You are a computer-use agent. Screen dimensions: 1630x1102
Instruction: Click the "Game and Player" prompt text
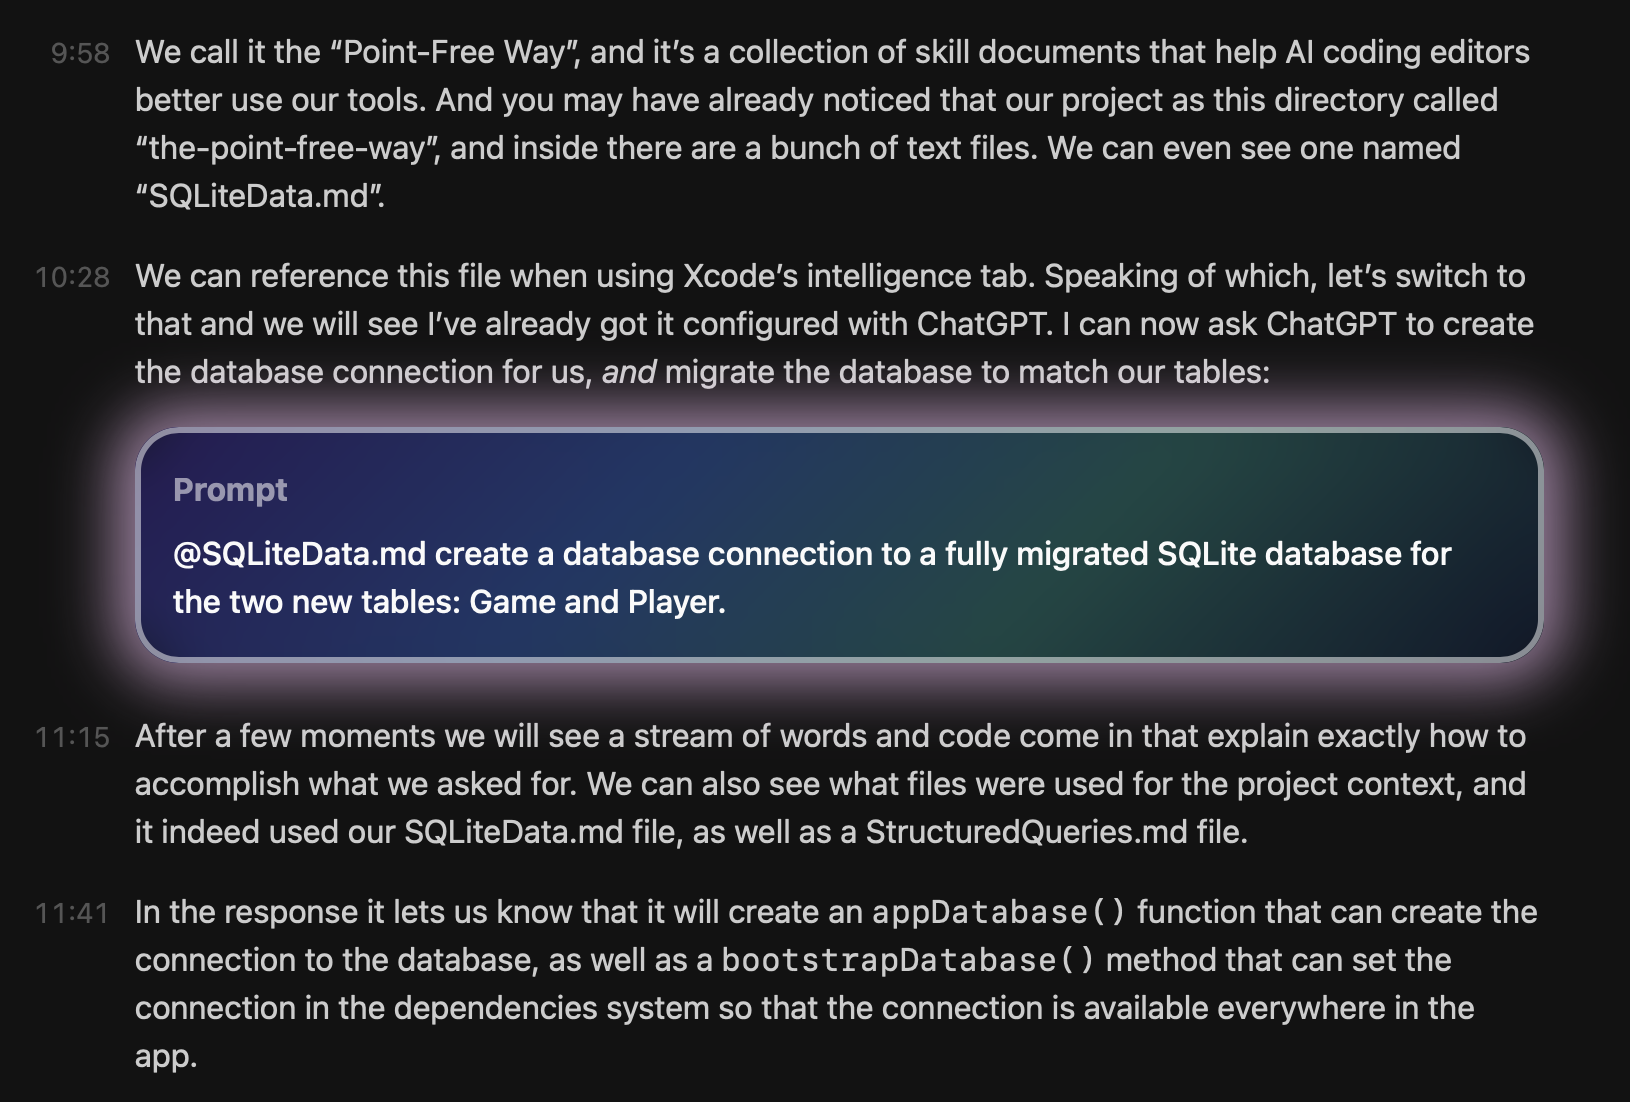tap(597, 602)
